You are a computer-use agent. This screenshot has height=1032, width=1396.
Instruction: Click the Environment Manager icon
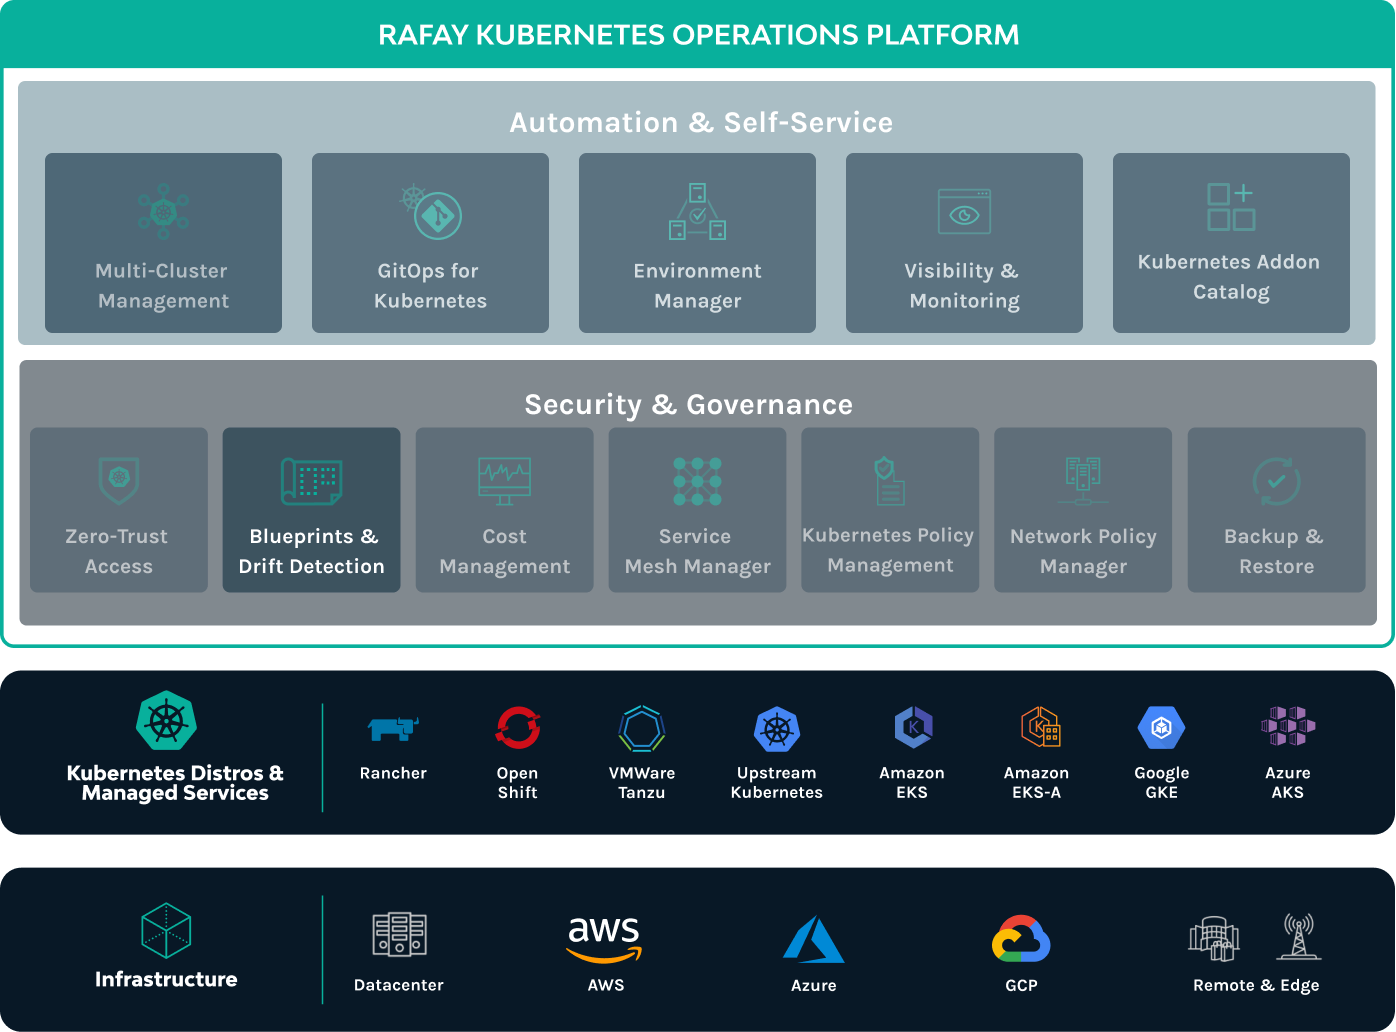pos(697,212)
